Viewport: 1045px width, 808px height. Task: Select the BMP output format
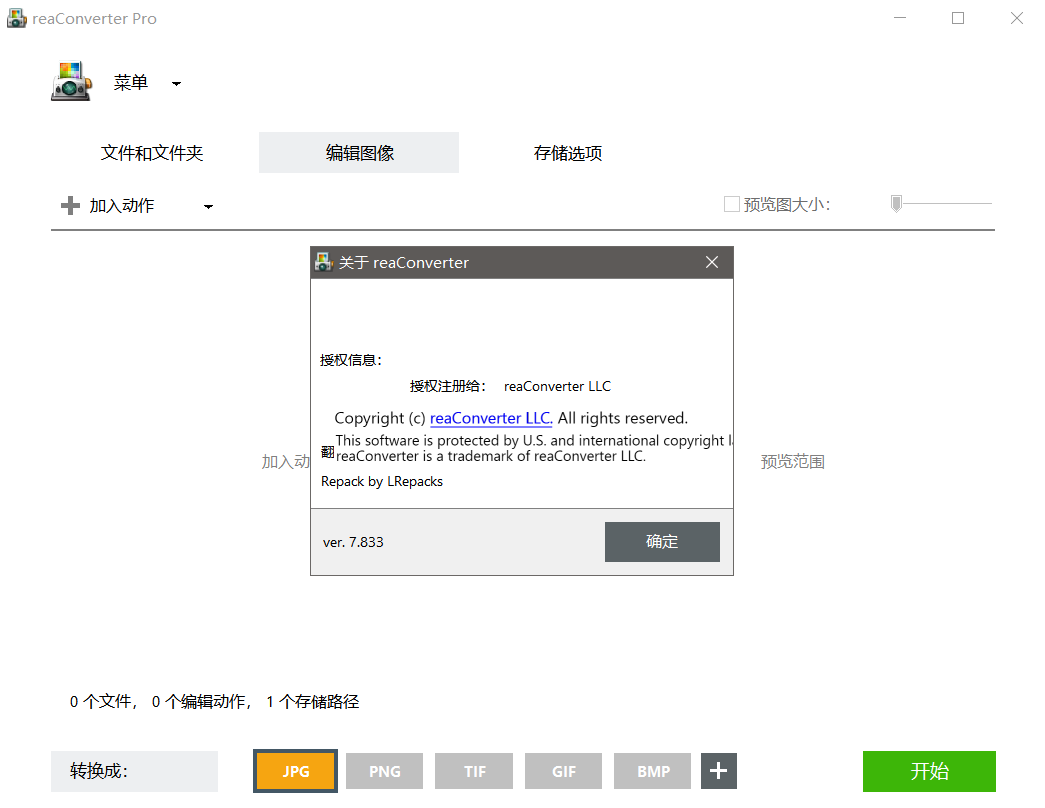(652, 771)
